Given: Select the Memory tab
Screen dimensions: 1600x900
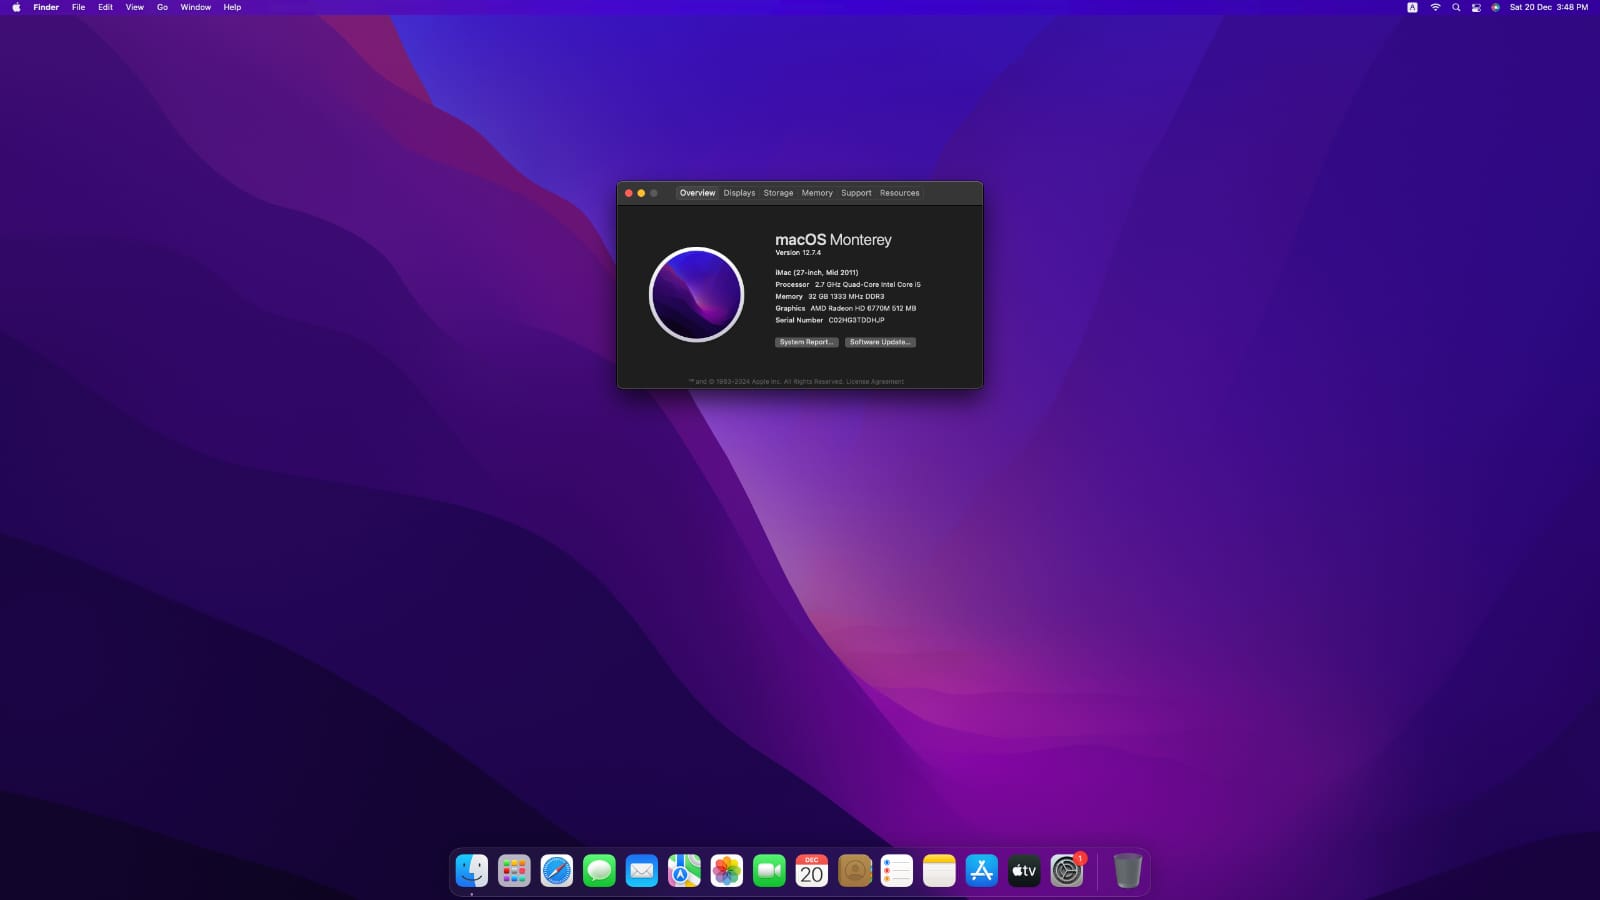Looking at the screenshot, I should tap(817, 193).
